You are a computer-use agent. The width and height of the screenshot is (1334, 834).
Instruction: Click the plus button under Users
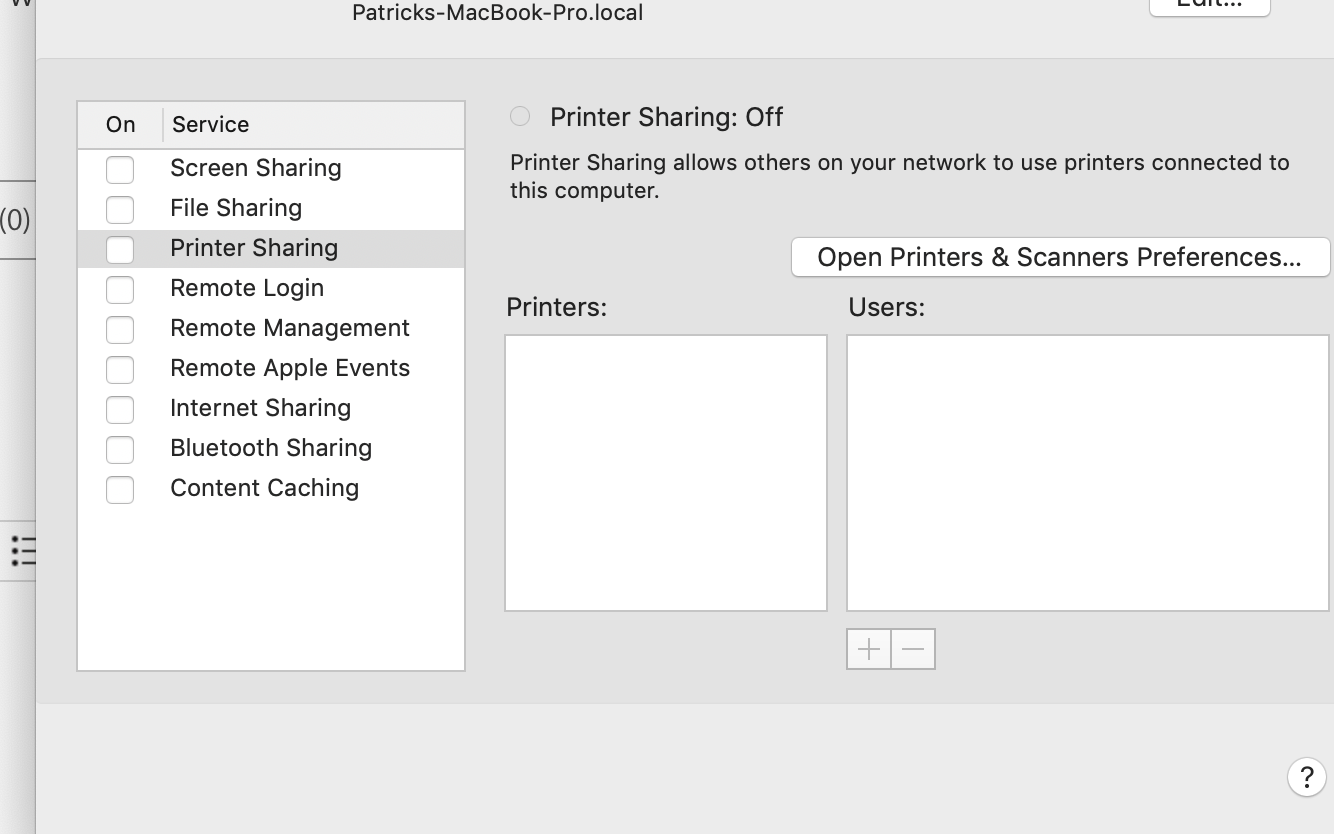tap(869, 649)
